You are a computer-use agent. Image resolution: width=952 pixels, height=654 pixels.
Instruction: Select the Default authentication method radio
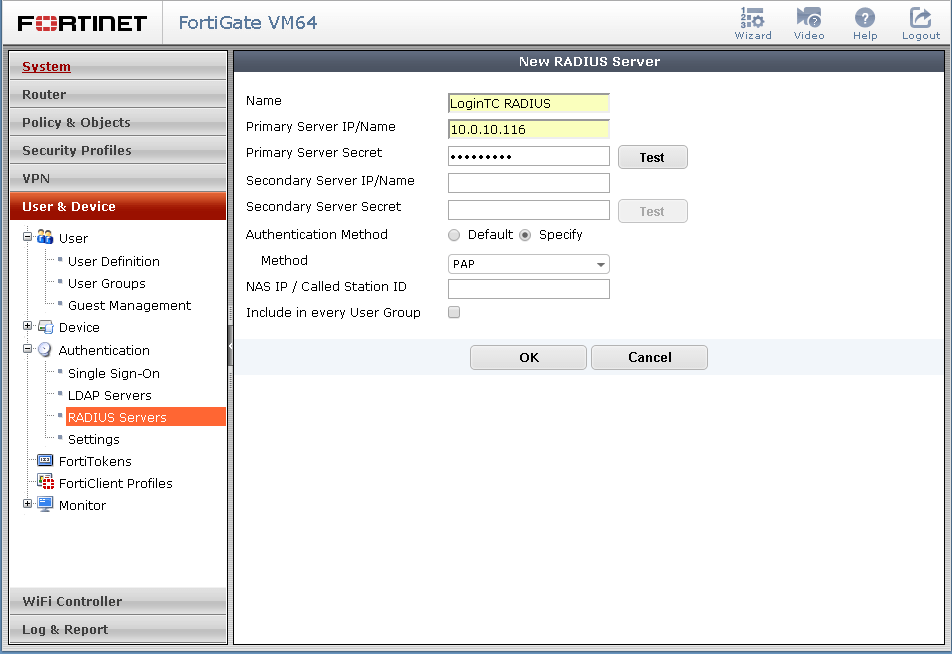coord(455,235)
